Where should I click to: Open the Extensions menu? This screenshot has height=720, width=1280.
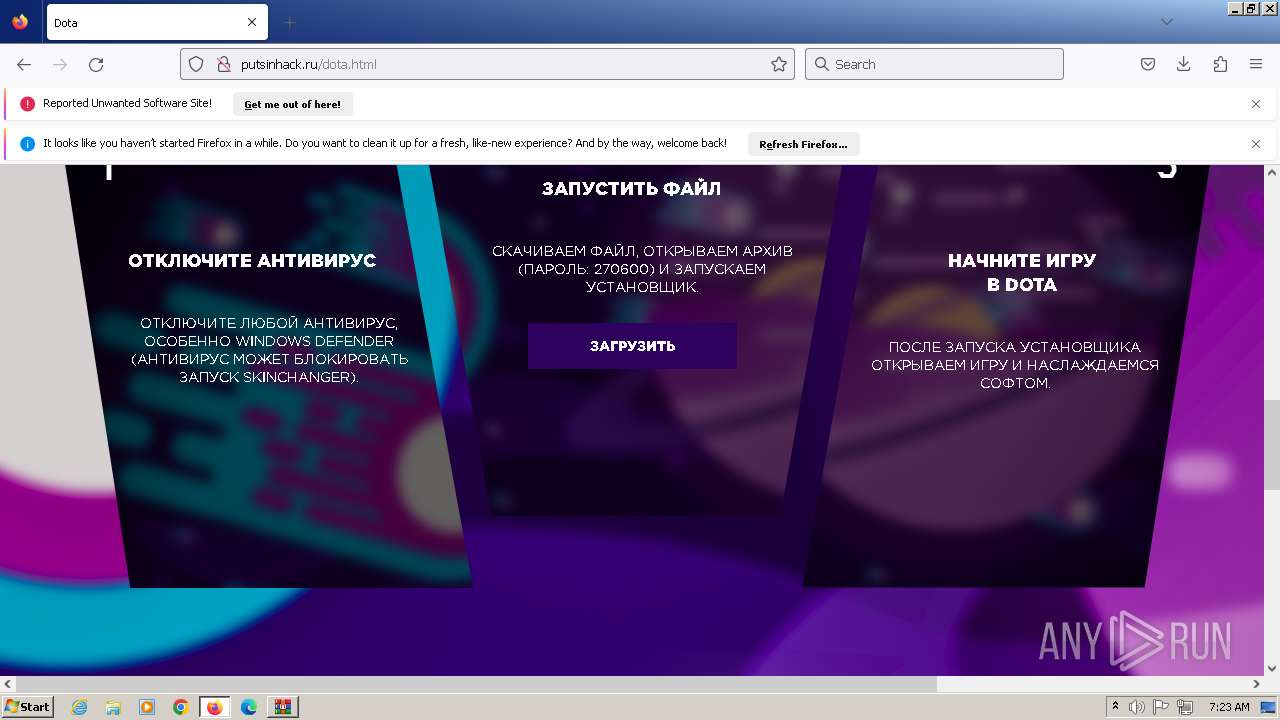1220,64
